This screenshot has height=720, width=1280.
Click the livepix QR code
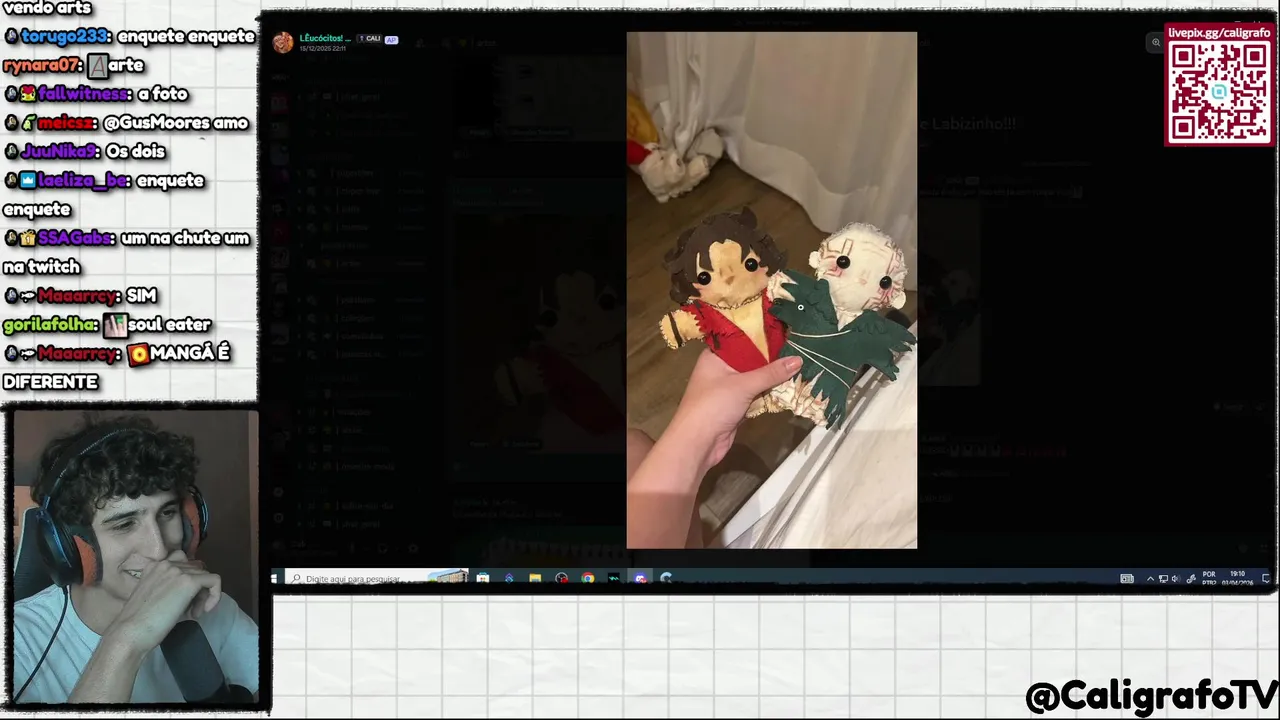coord(1219,92)
